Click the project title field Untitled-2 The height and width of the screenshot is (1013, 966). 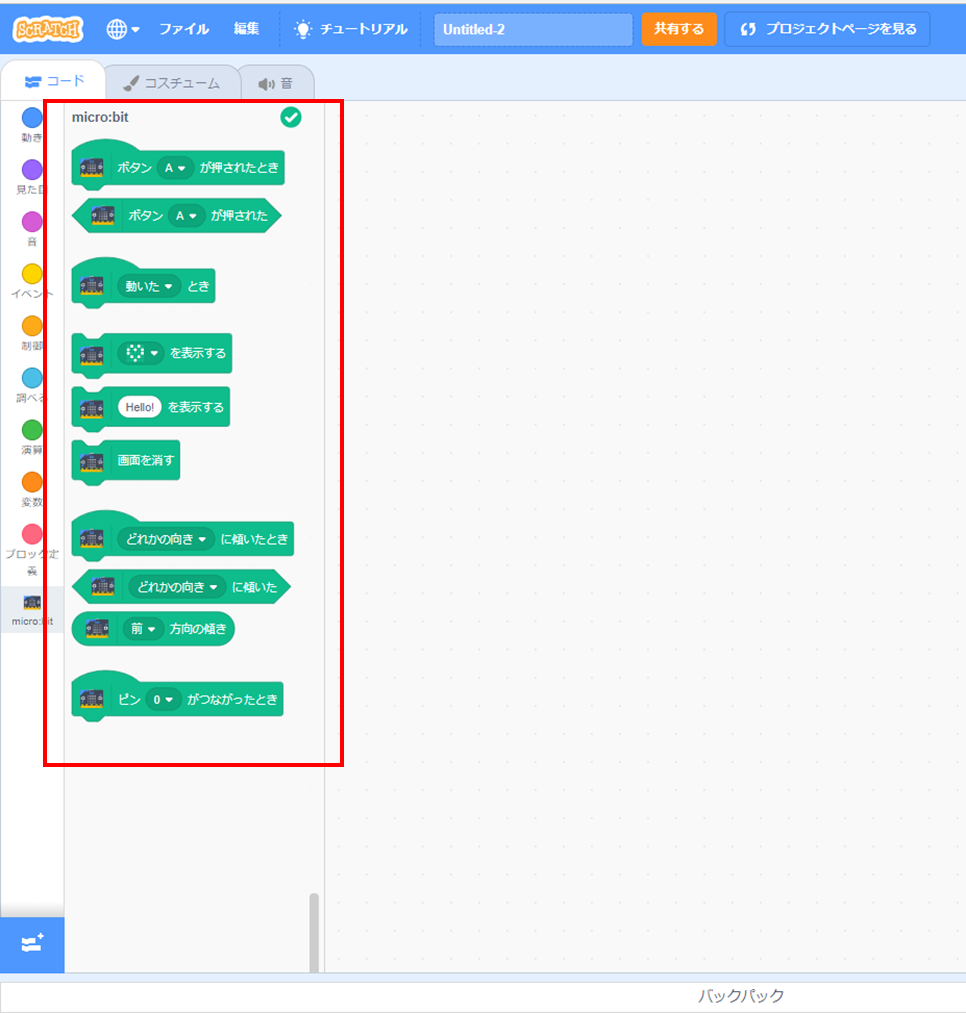533,29
